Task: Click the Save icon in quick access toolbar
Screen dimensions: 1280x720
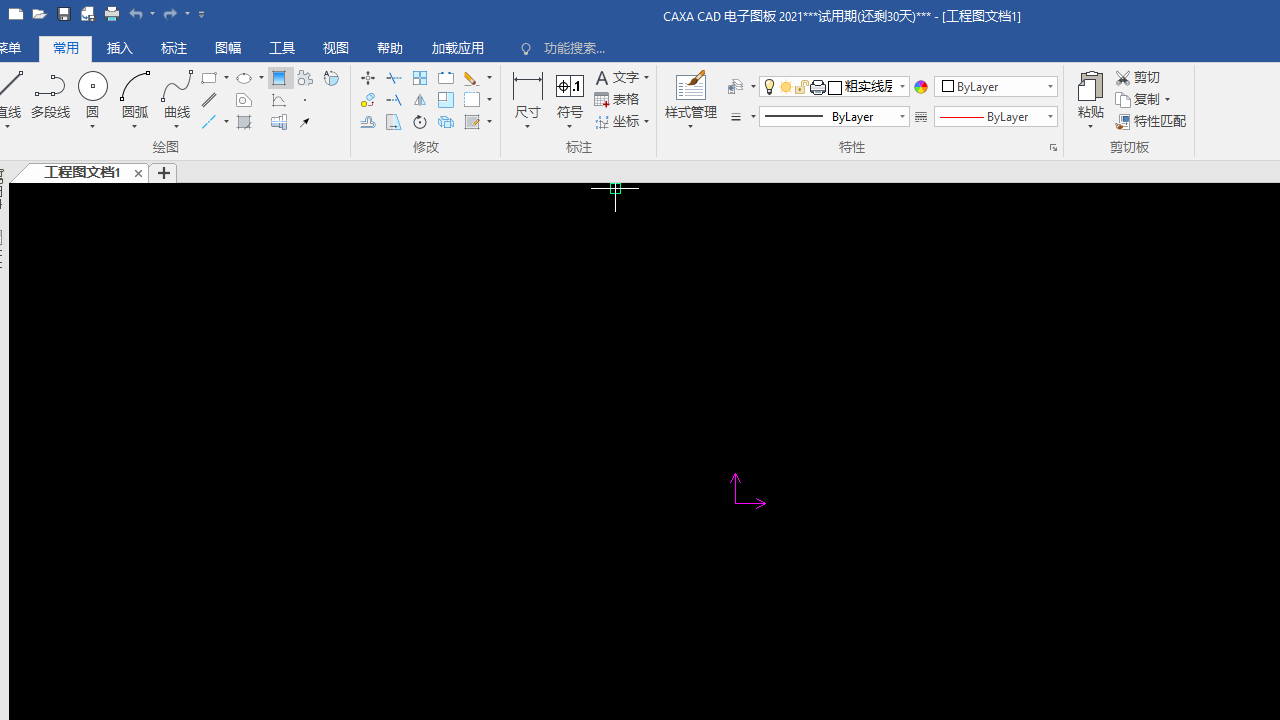Action: [64, 14]
